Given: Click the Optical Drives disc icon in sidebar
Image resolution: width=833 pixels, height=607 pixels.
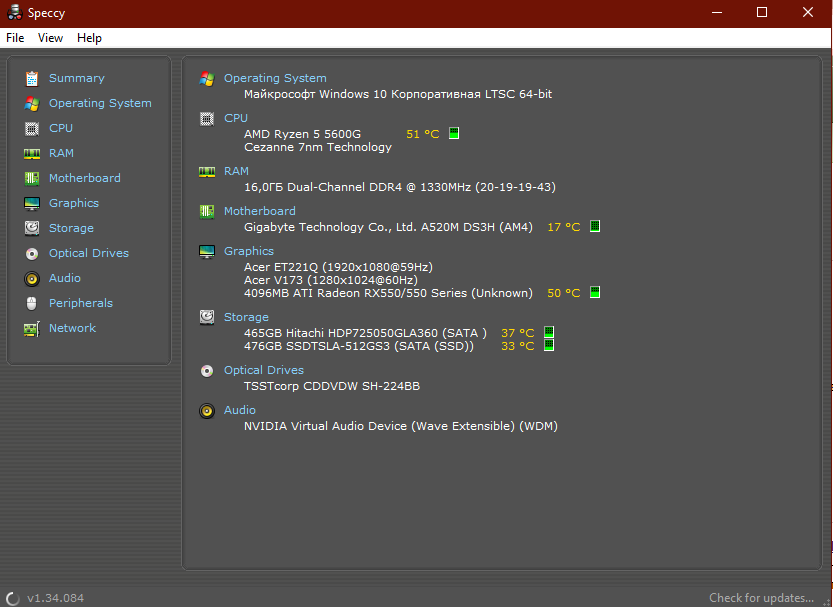Looking at the screenshot, I should (32, 254).
